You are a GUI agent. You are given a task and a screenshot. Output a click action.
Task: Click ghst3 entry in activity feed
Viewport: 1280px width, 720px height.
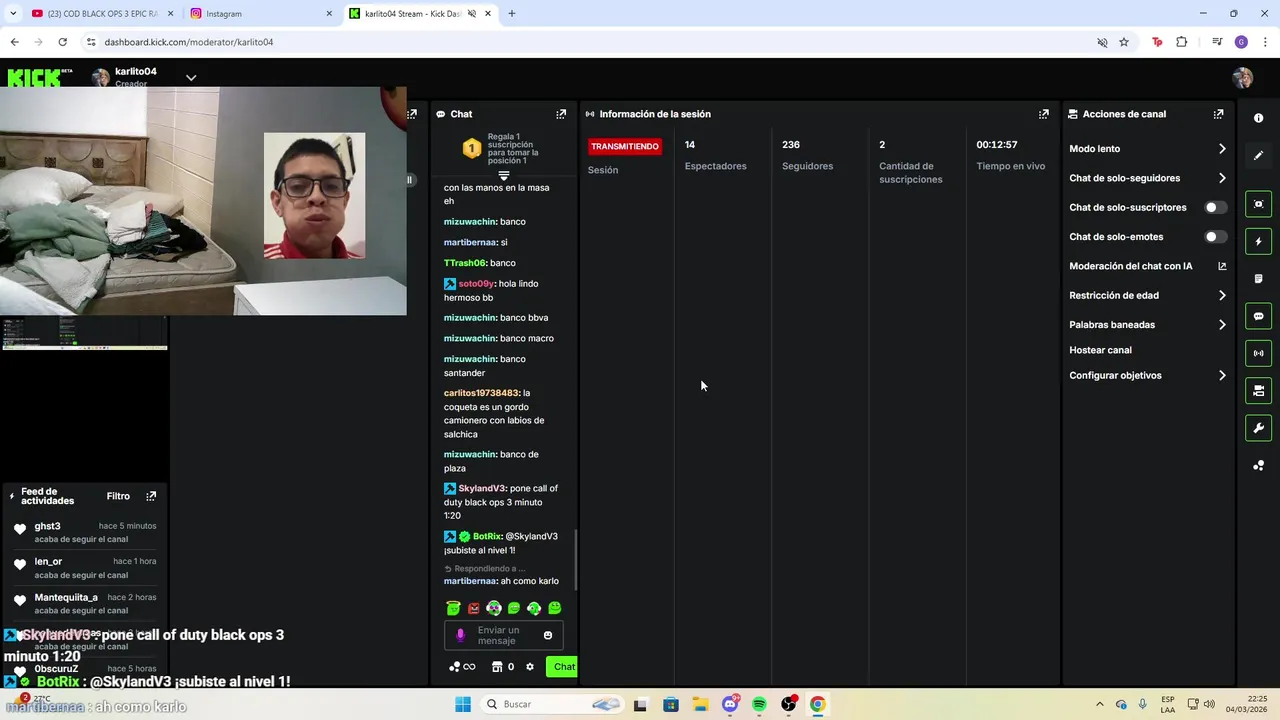click(85, 532)
